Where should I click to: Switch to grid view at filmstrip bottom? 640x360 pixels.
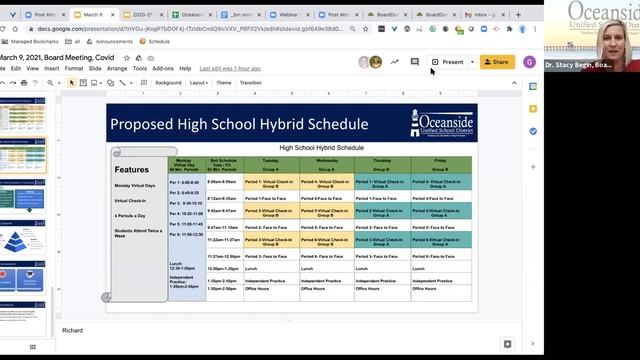click(x=33, y=347)
